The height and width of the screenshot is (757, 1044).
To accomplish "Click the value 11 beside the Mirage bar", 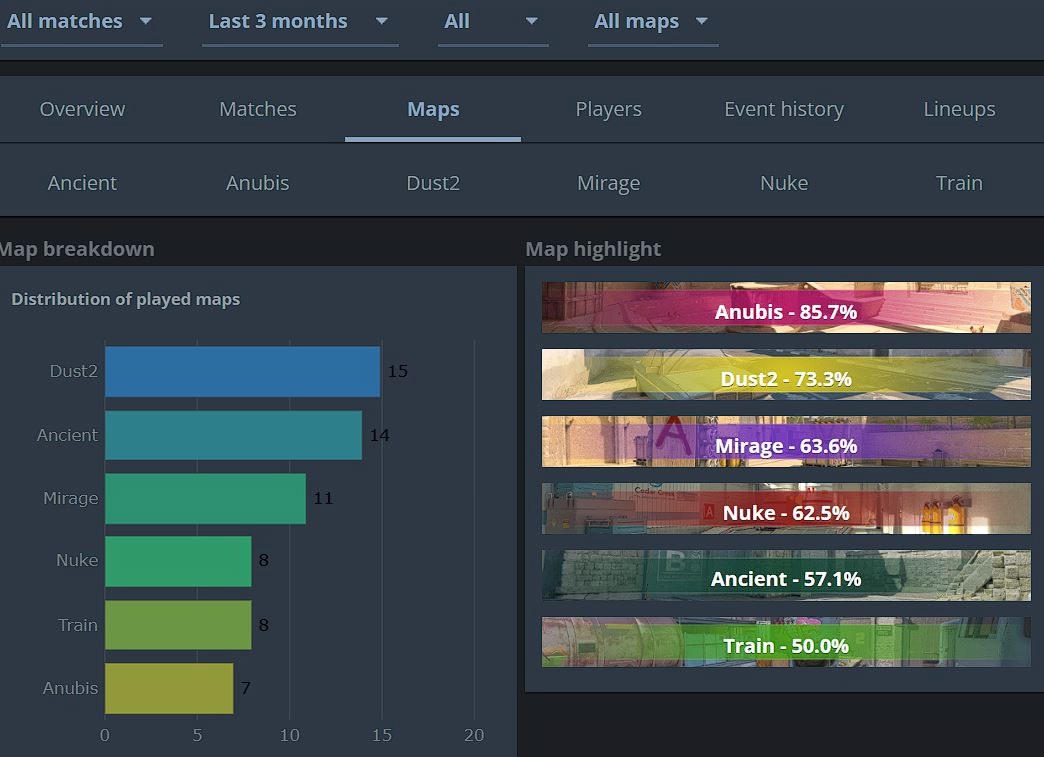I will (x=323, y=498).
